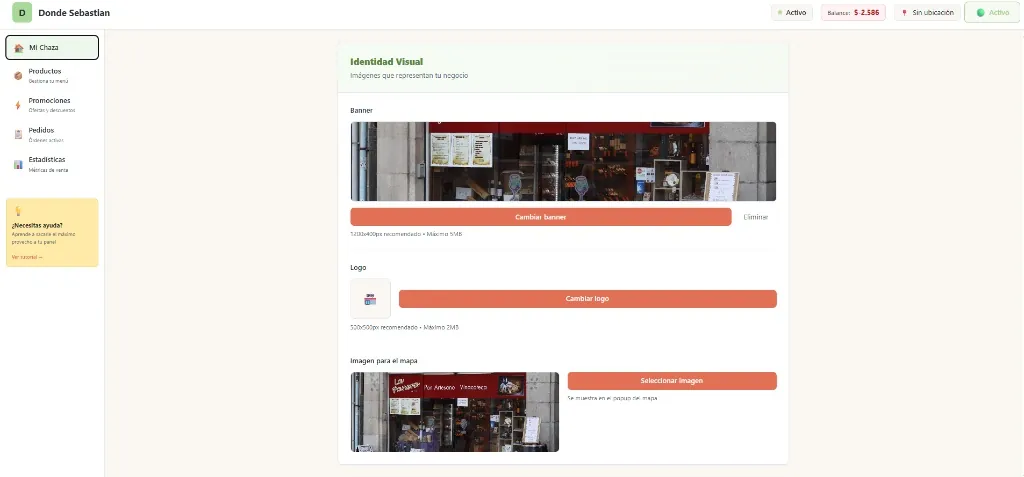
Task: Click the lightbulb icon in help card
Action: pos(18,211)
